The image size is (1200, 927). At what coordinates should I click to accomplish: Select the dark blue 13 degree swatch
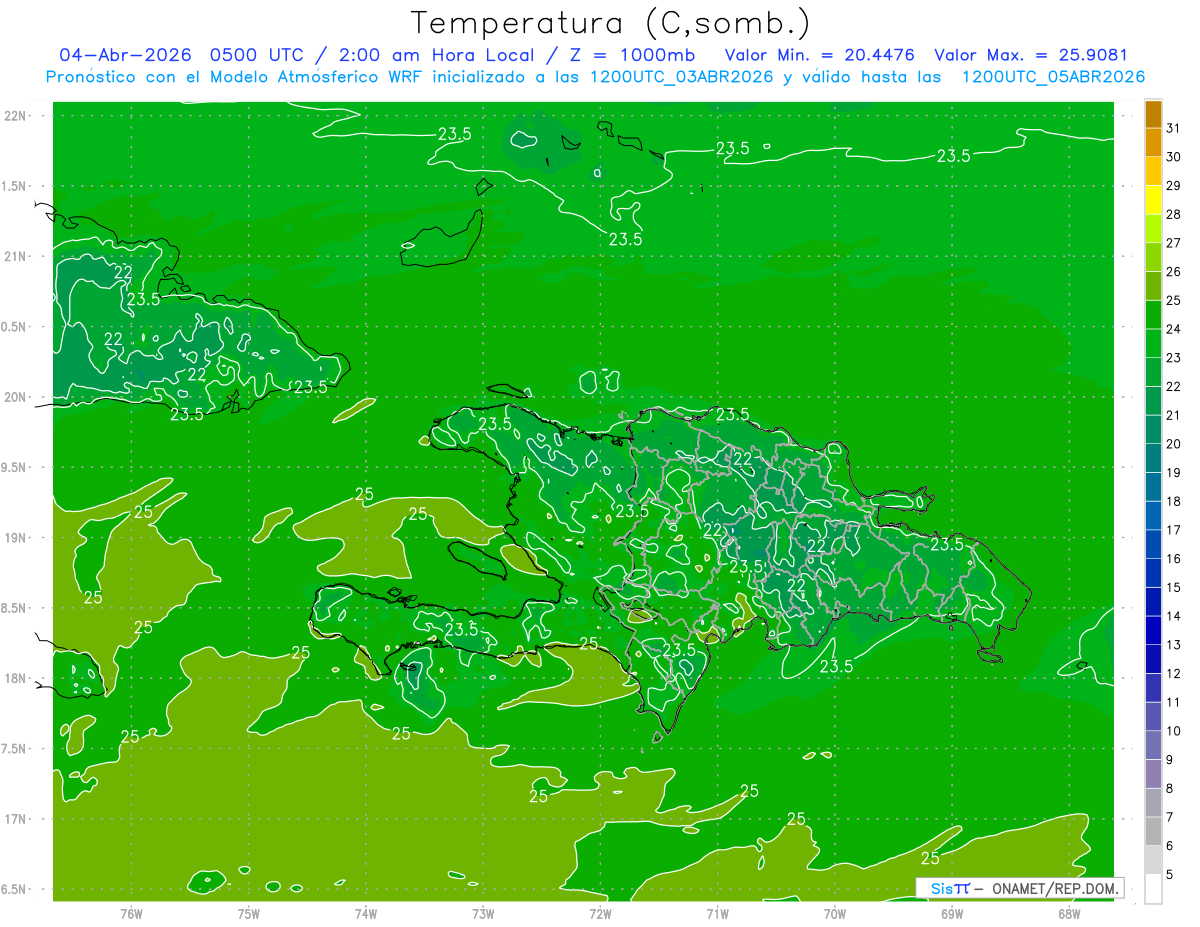pyautogui.click(x=1153, y=630)
